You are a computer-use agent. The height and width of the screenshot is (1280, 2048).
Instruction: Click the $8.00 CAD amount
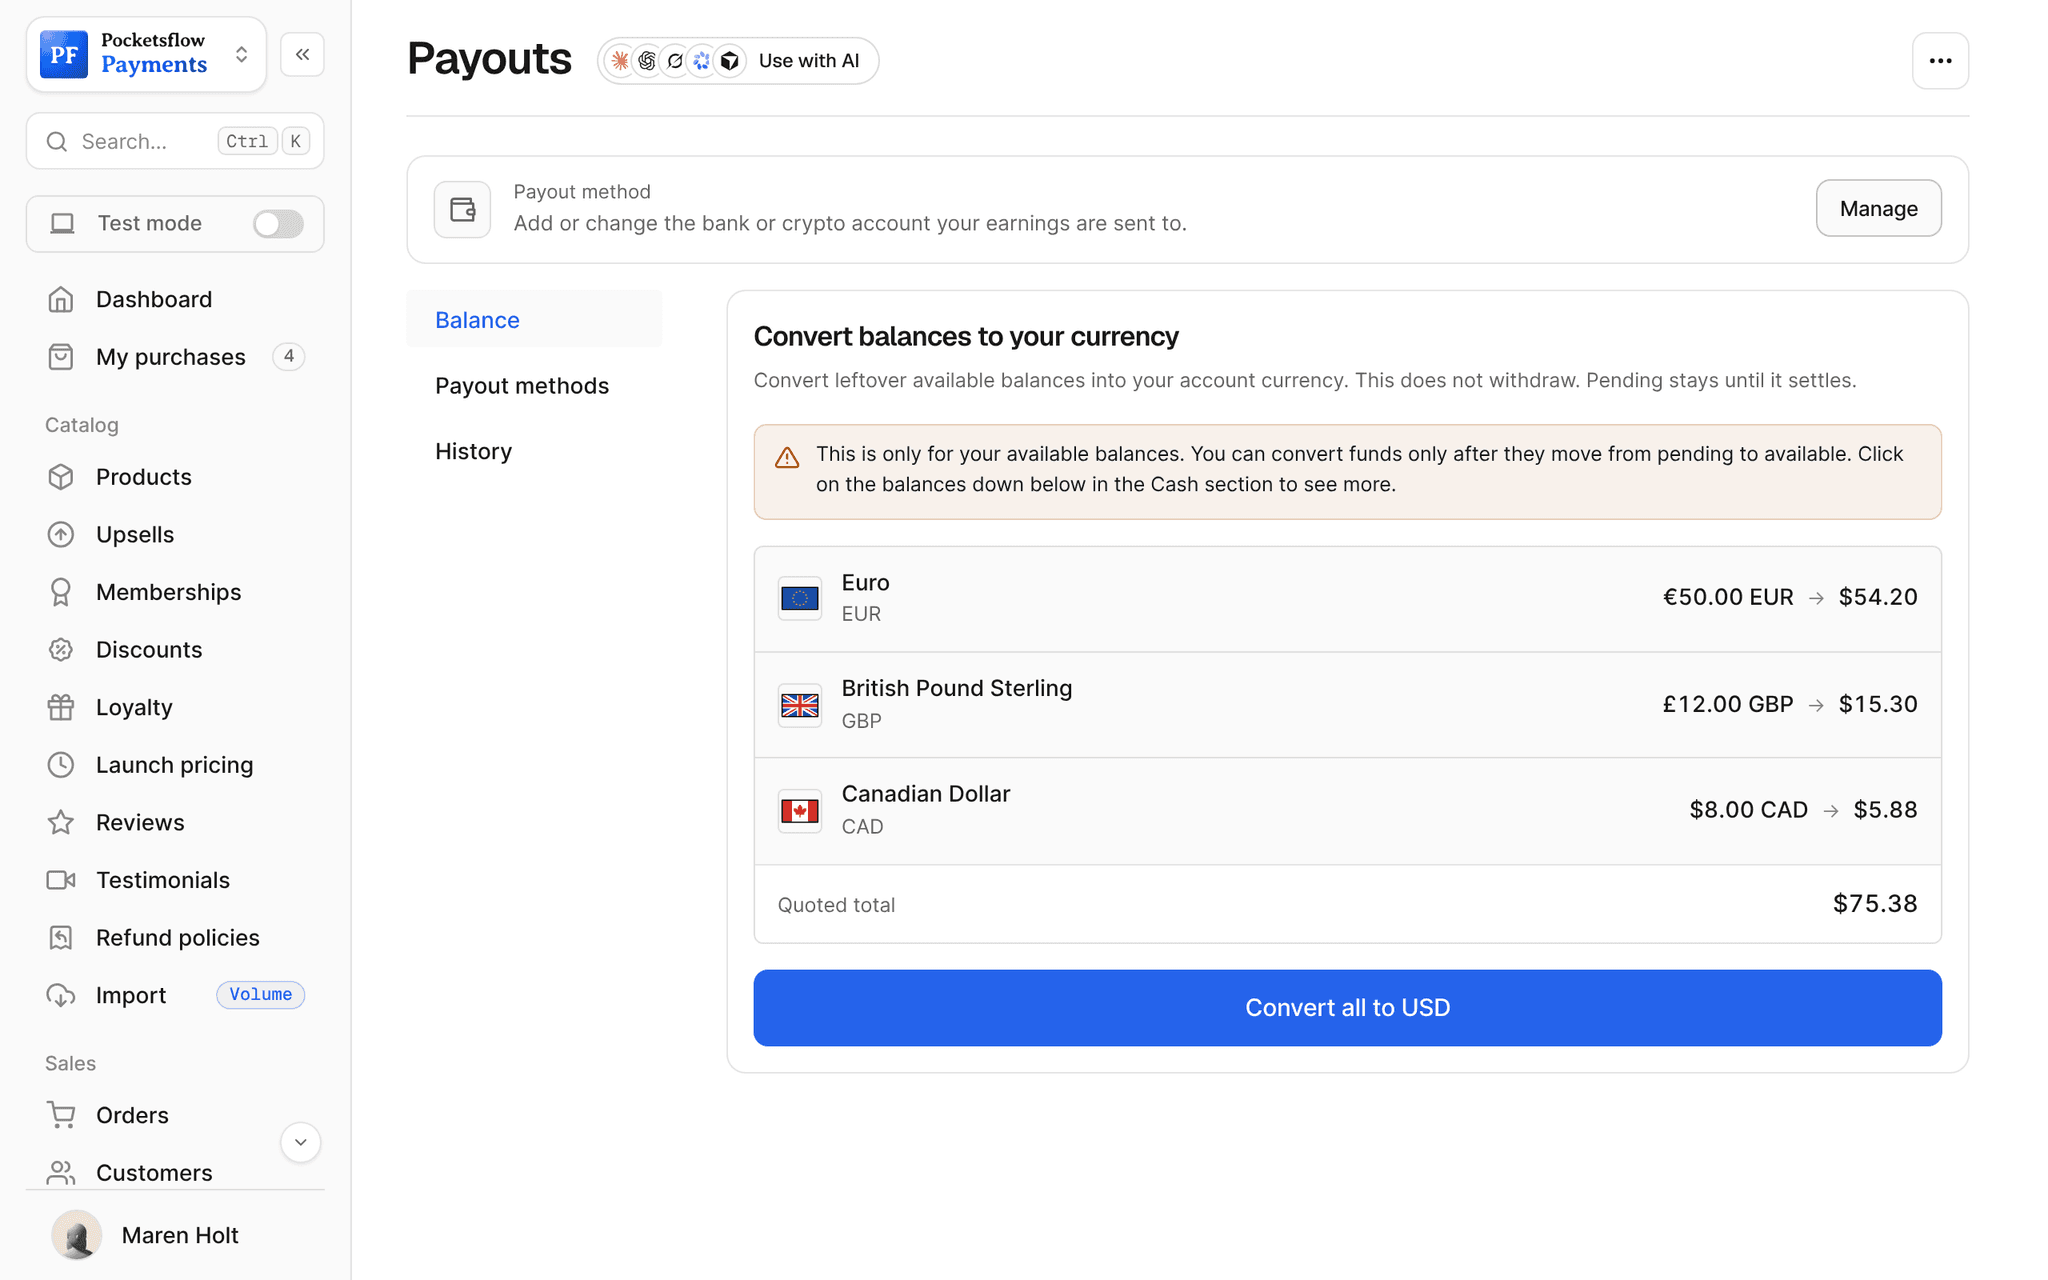(1748, 810)
